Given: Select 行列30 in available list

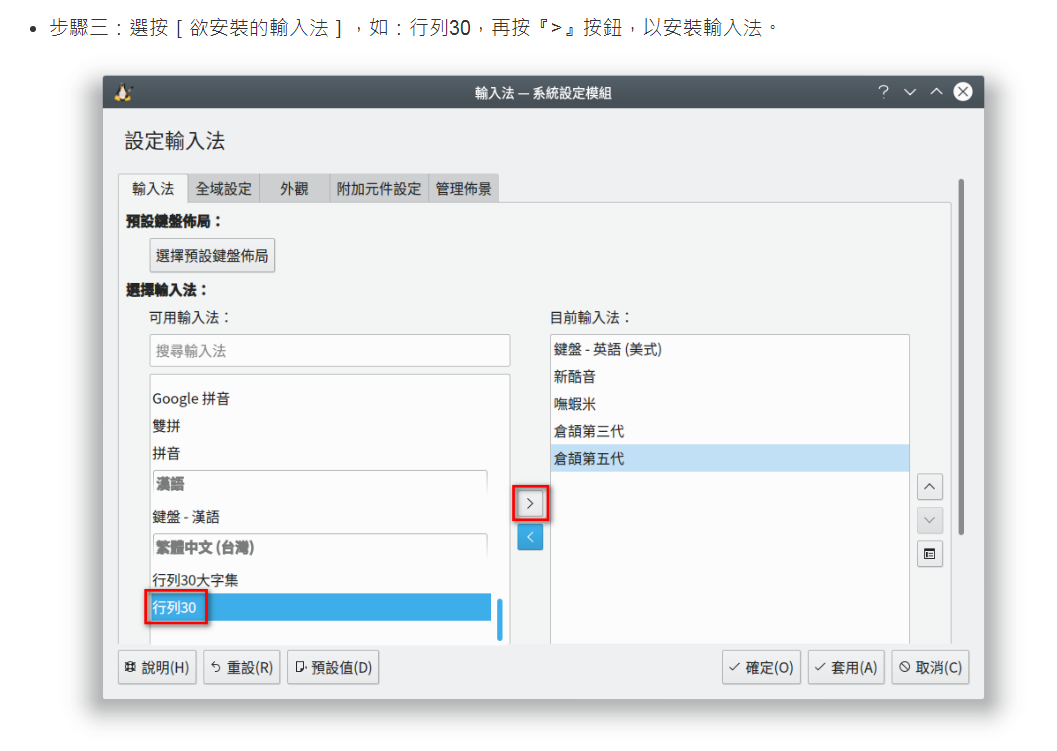Looking at the screenshot, I should pyautogui.click(x=322, y=607).
